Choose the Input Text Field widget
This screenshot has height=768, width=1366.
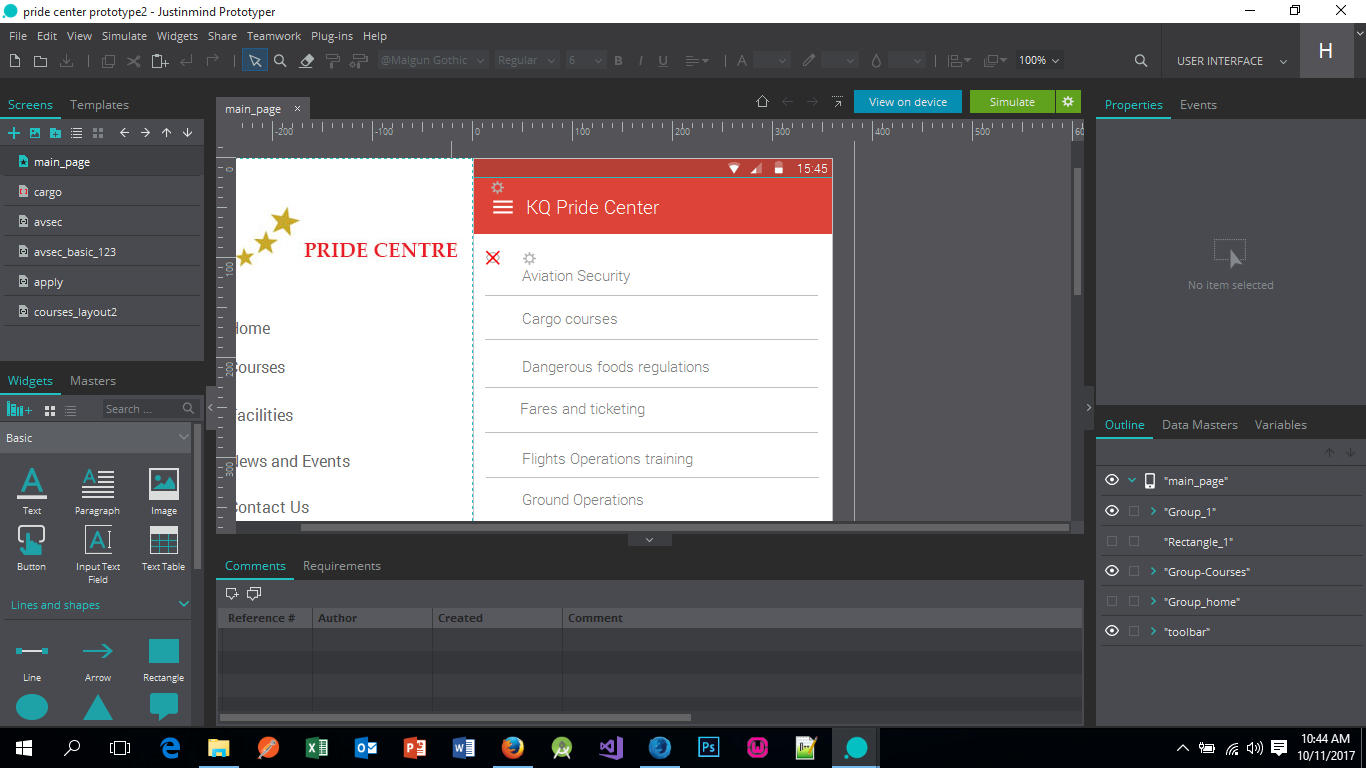coord(98,548)
